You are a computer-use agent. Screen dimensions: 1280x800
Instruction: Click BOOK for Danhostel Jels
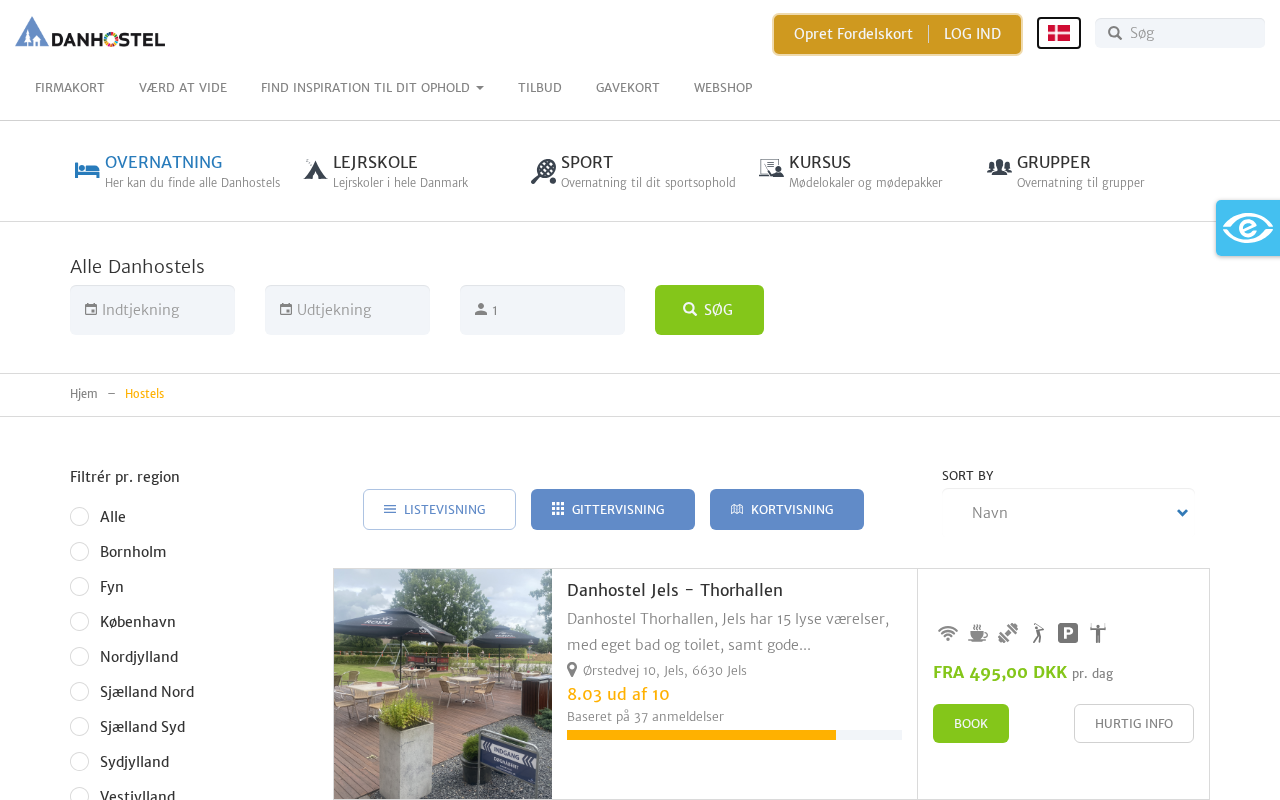pyautogui.click(x=971, y=724)
